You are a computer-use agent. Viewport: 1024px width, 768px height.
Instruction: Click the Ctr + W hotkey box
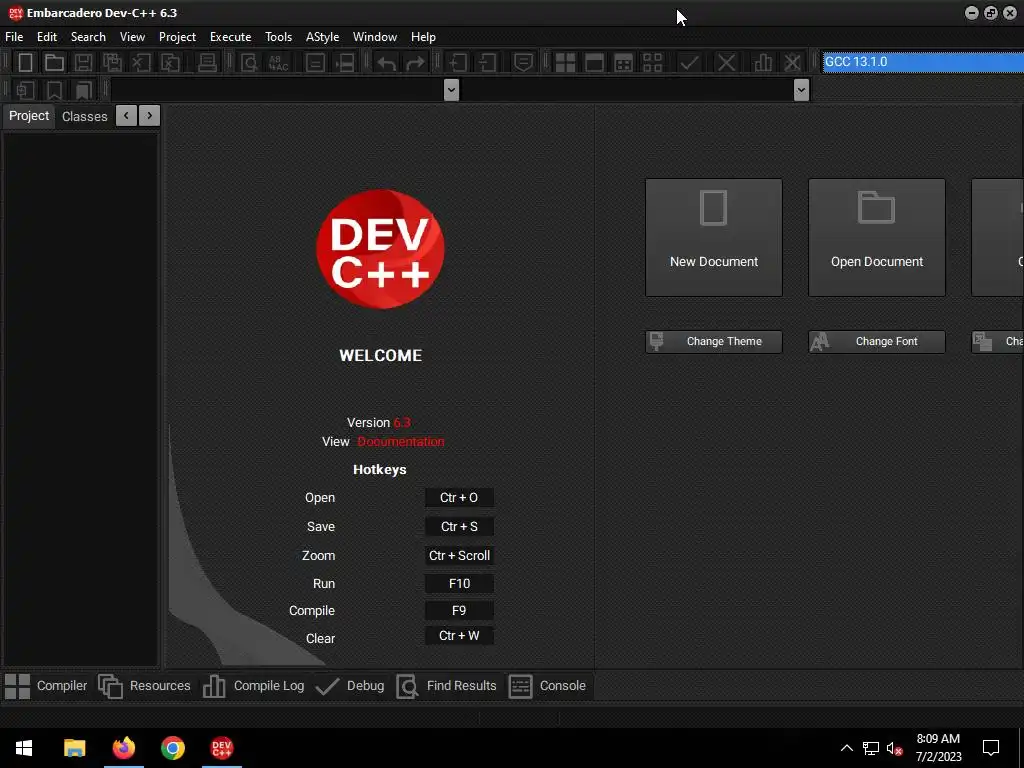pyautogui.click(x=459, y=636)
